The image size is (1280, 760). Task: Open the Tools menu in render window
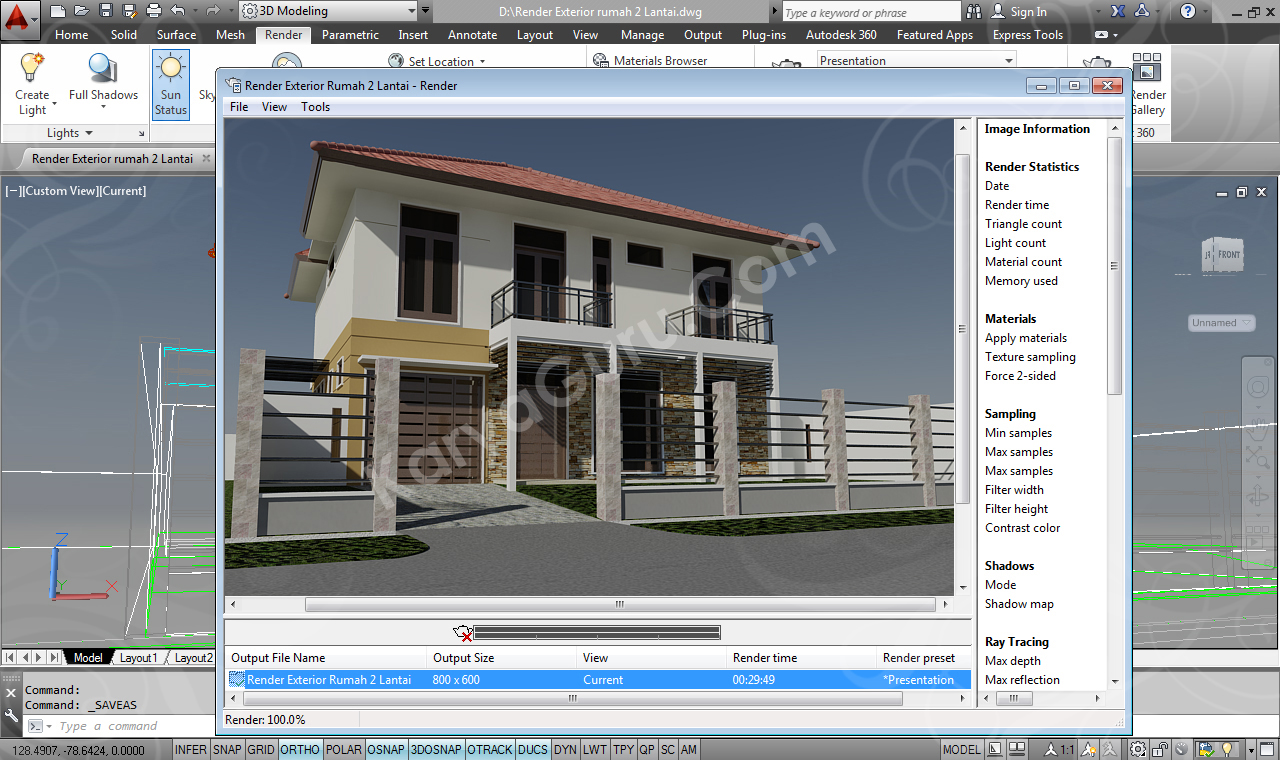pyautogui.click(x=315, y=106)
